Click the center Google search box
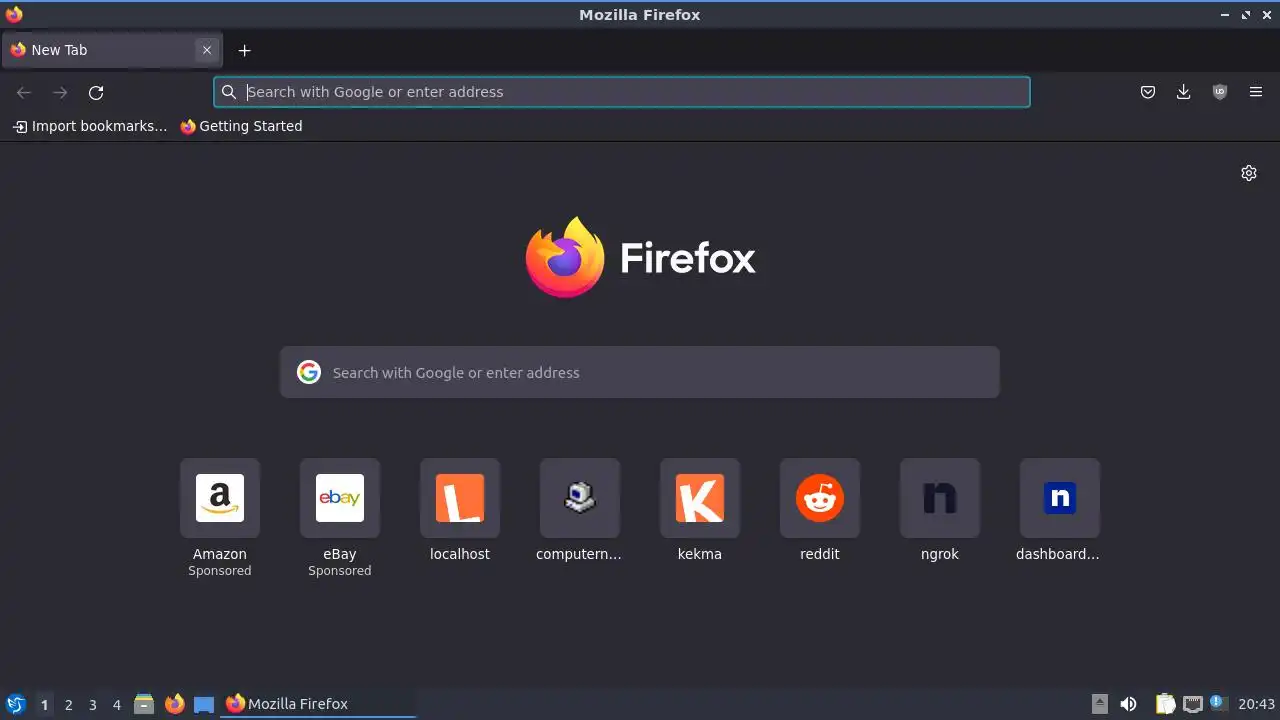 pos(640,372)
